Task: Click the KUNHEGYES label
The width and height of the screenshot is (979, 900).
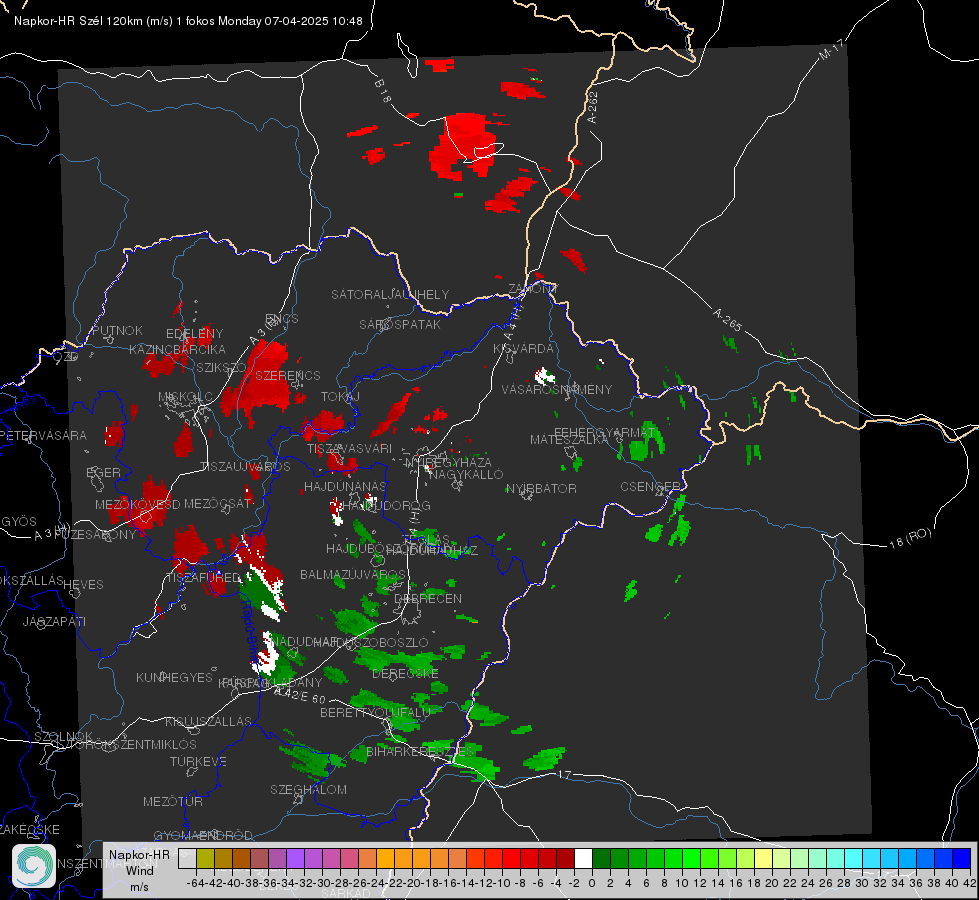Action: 174,677
